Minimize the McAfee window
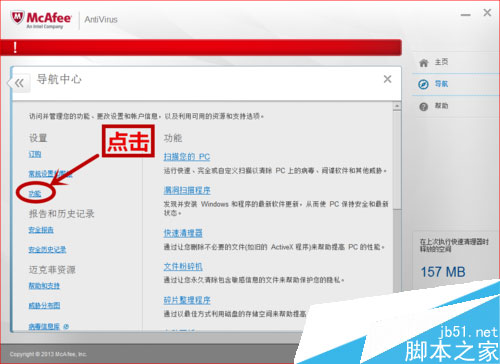This screenshot has width=500, height=364. pyautogui.click(x=466, y=15)
